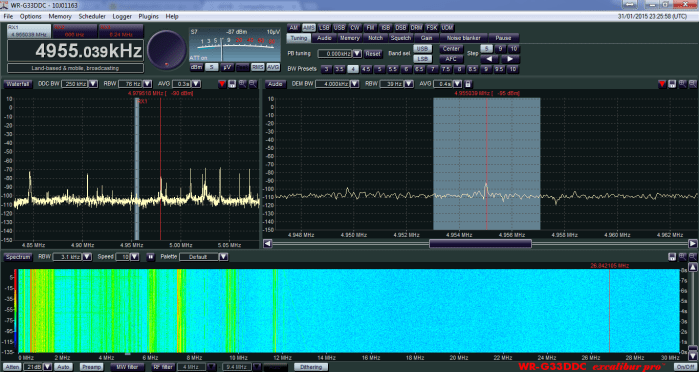Click the Center button
Image resolution: width=699 pixels, height=372 pixels.
(x=451, y=49)
